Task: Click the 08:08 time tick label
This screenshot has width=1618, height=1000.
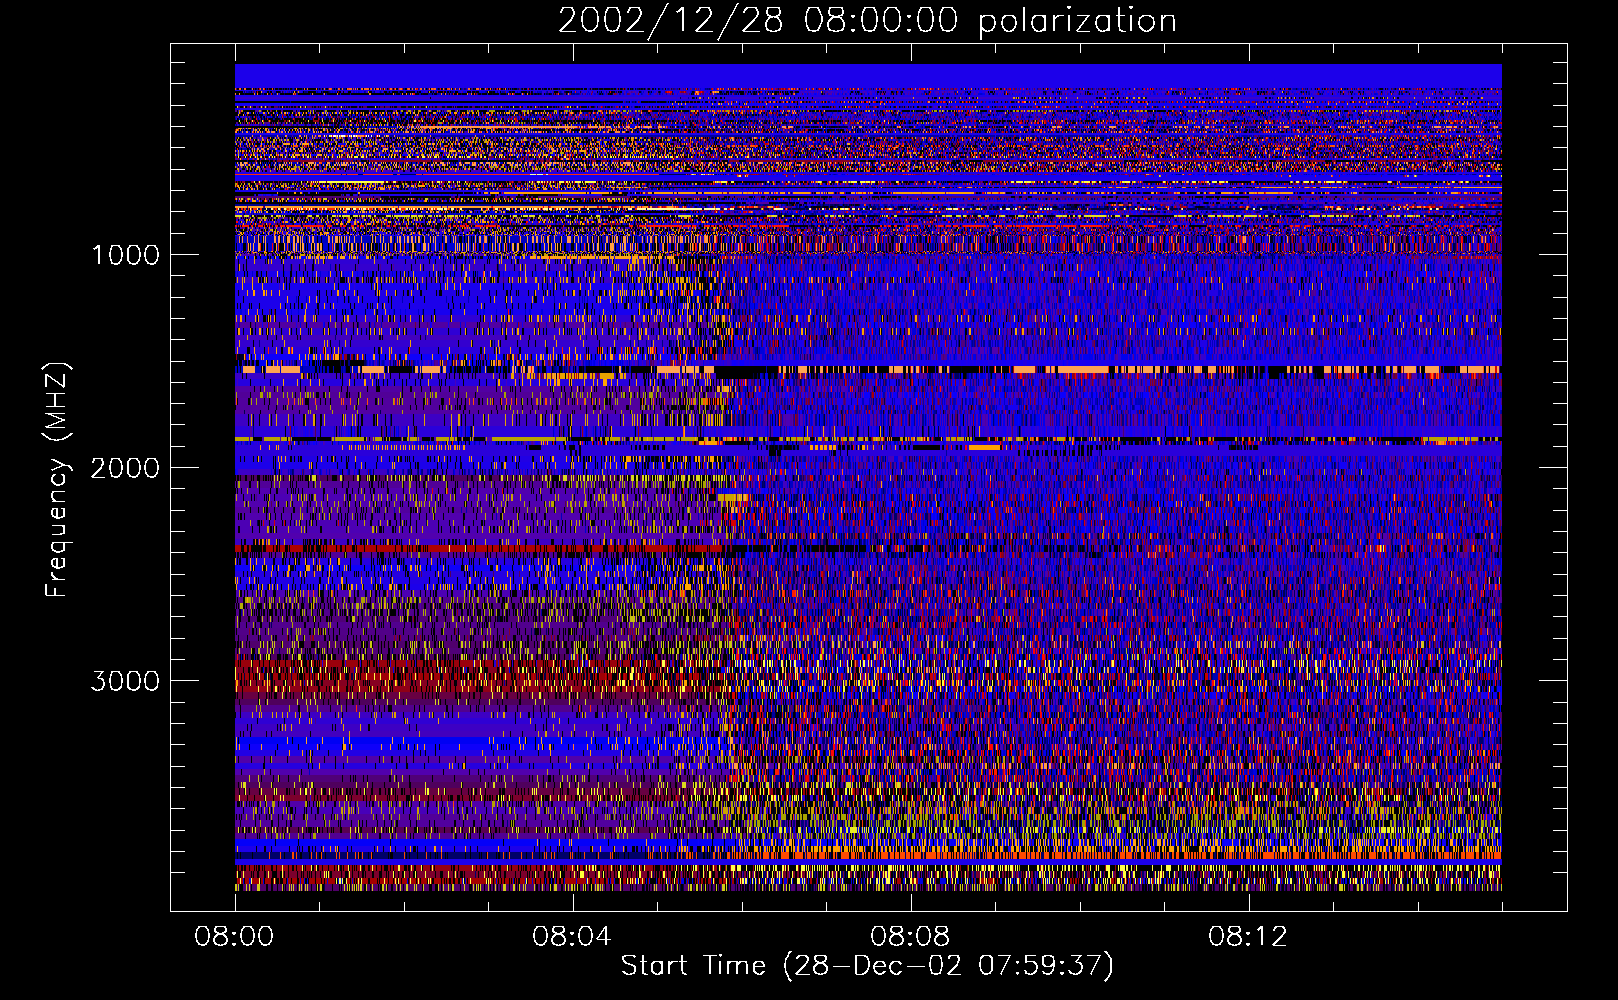Action: pos(910,937)
